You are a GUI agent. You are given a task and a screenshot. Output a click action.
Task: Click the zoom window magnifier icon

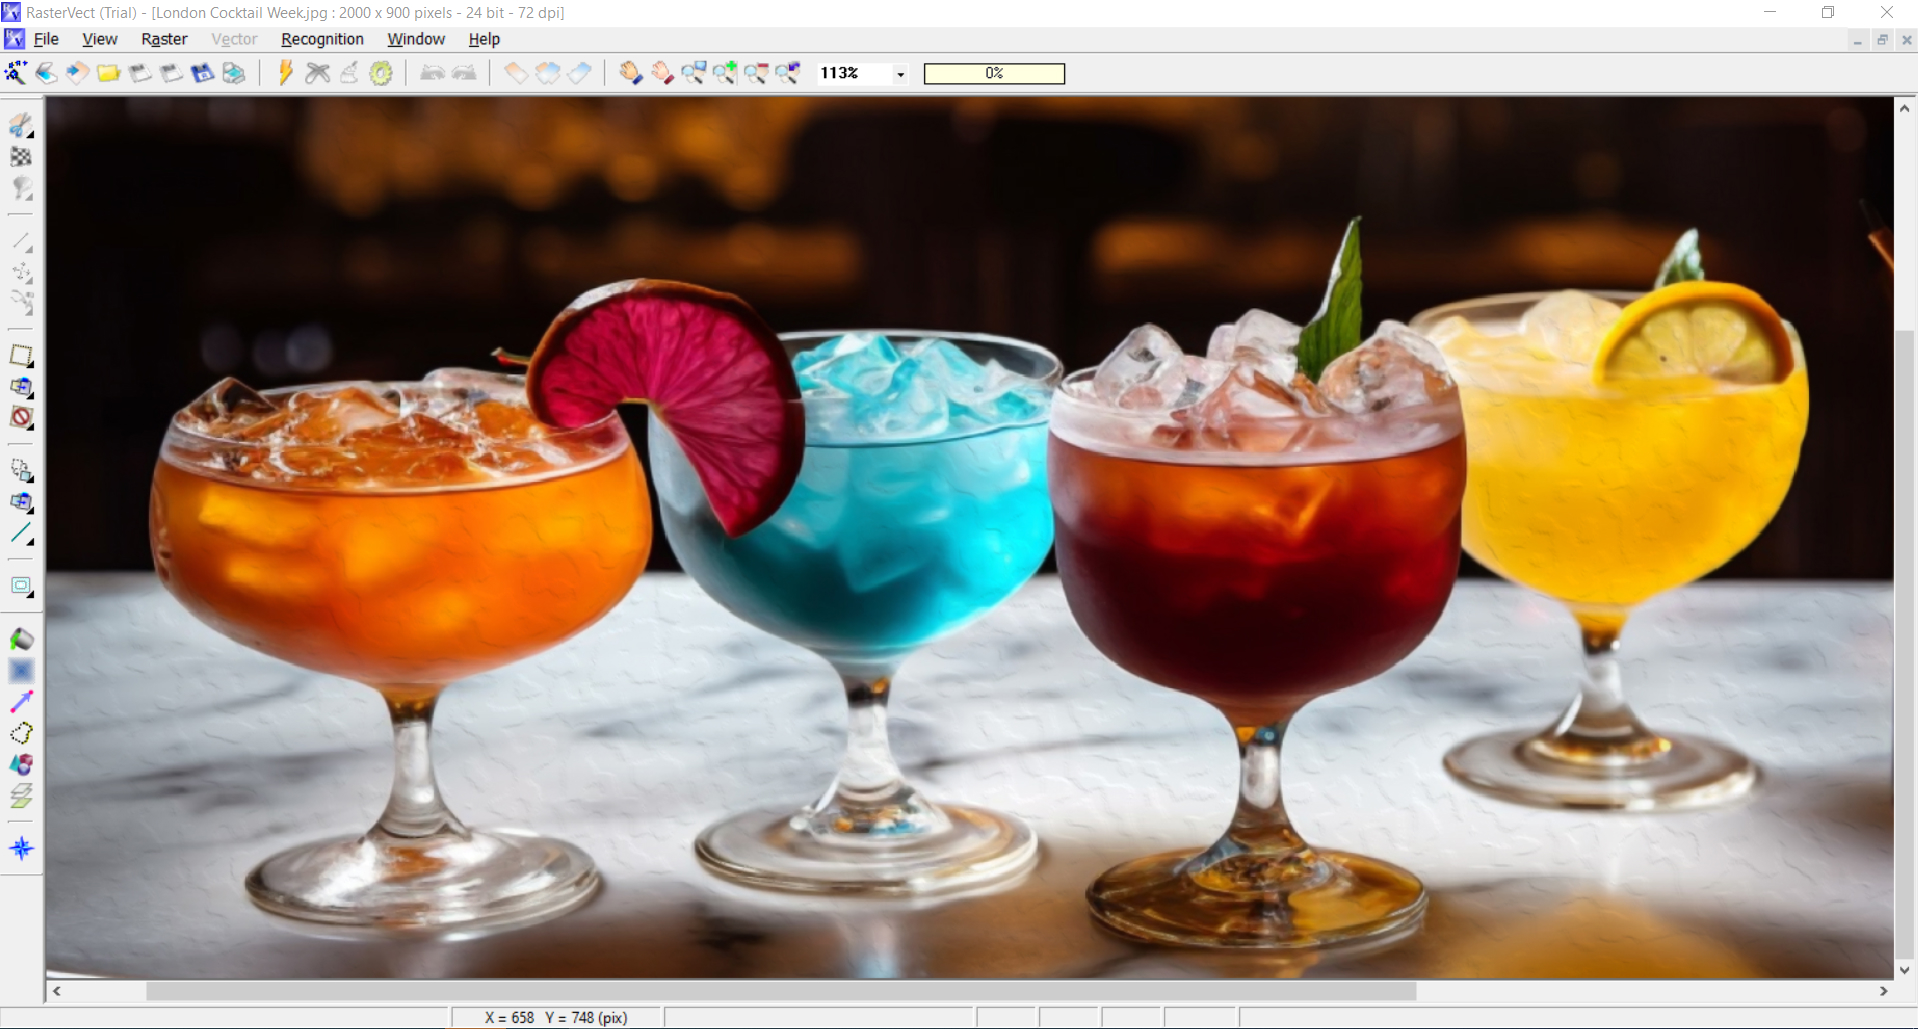pyautogui.click(x=694, y=73)
